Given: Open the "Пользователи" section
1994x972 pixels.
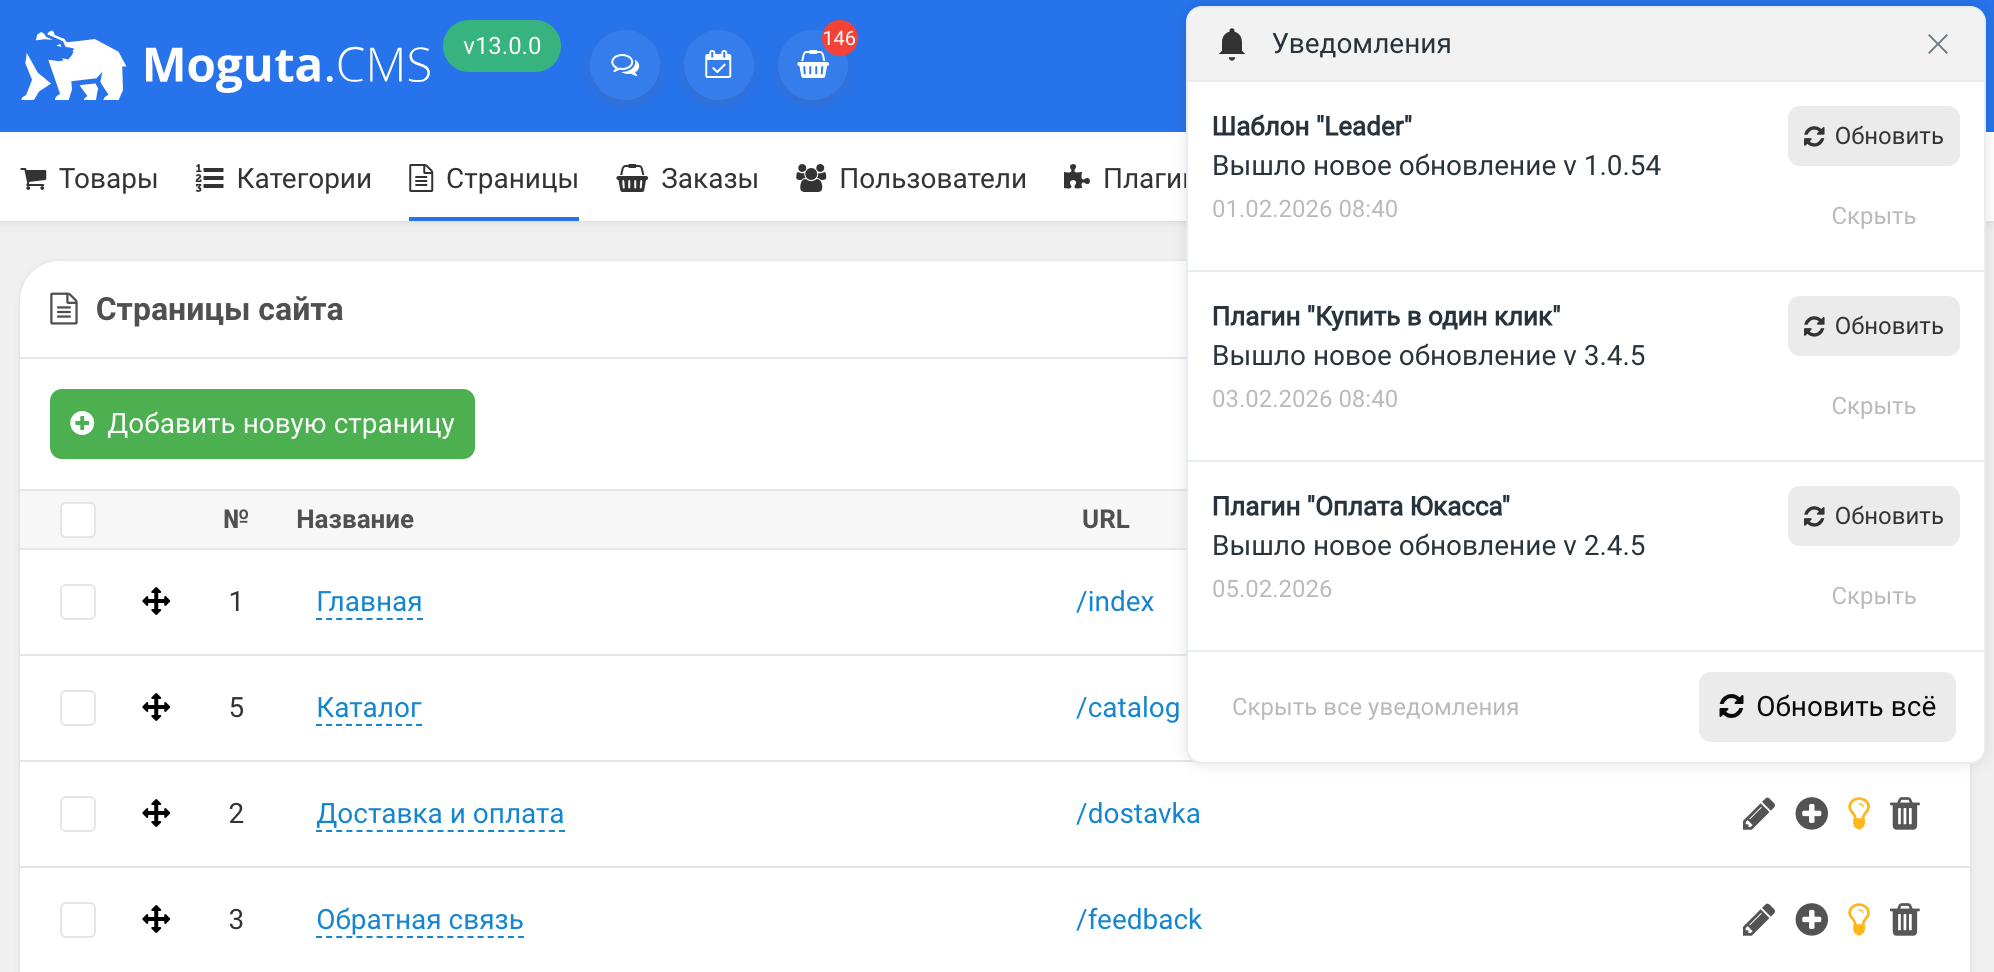Looking at the screenshot, I should point(911,178).
